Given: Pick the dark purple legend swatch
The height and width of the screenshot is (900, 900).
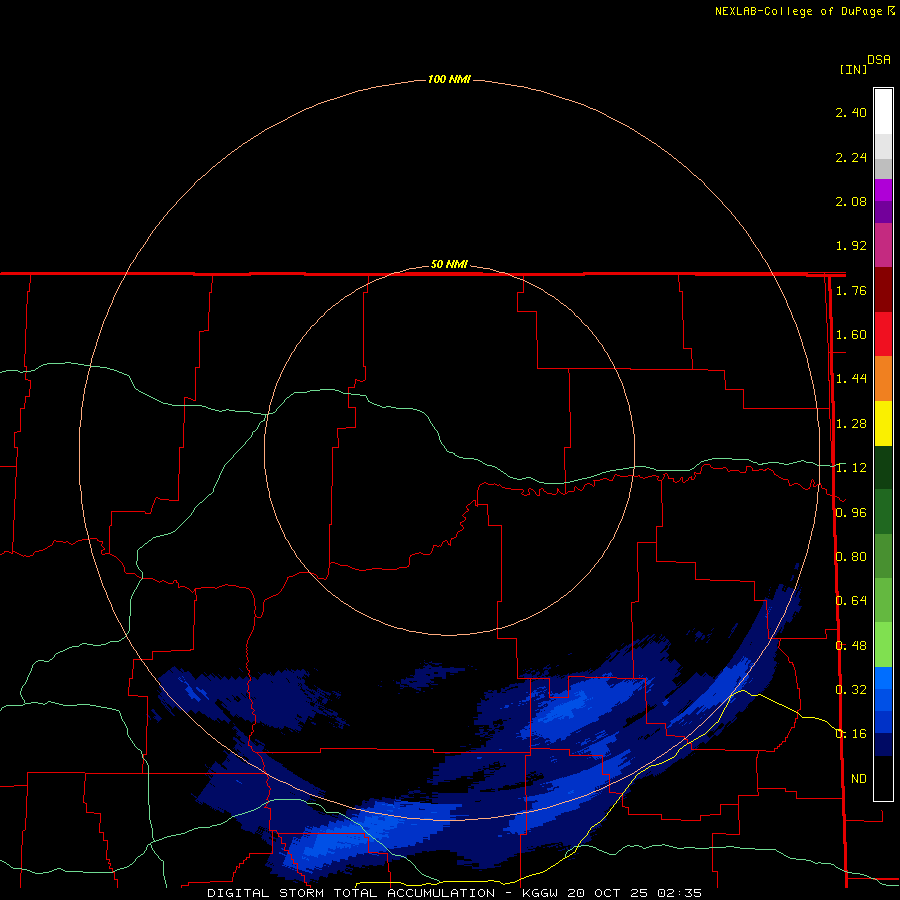Looking at the screenshot, I should (x=883, y=212).
